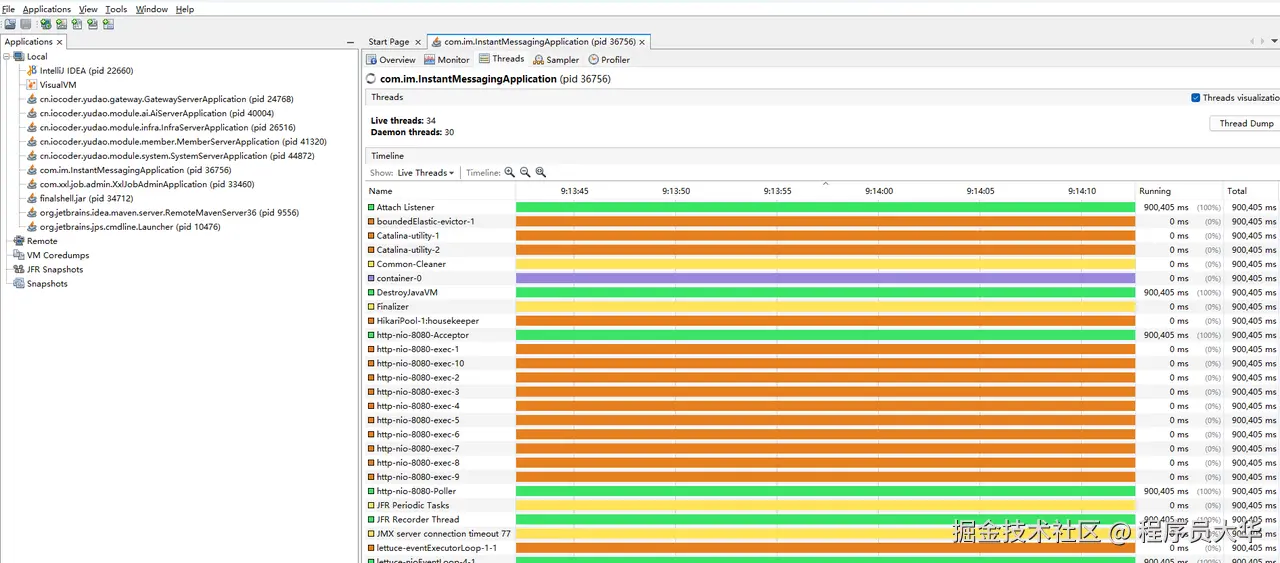Switch to the Sampler subtab
1280x563 pixels.
[556, 60]
